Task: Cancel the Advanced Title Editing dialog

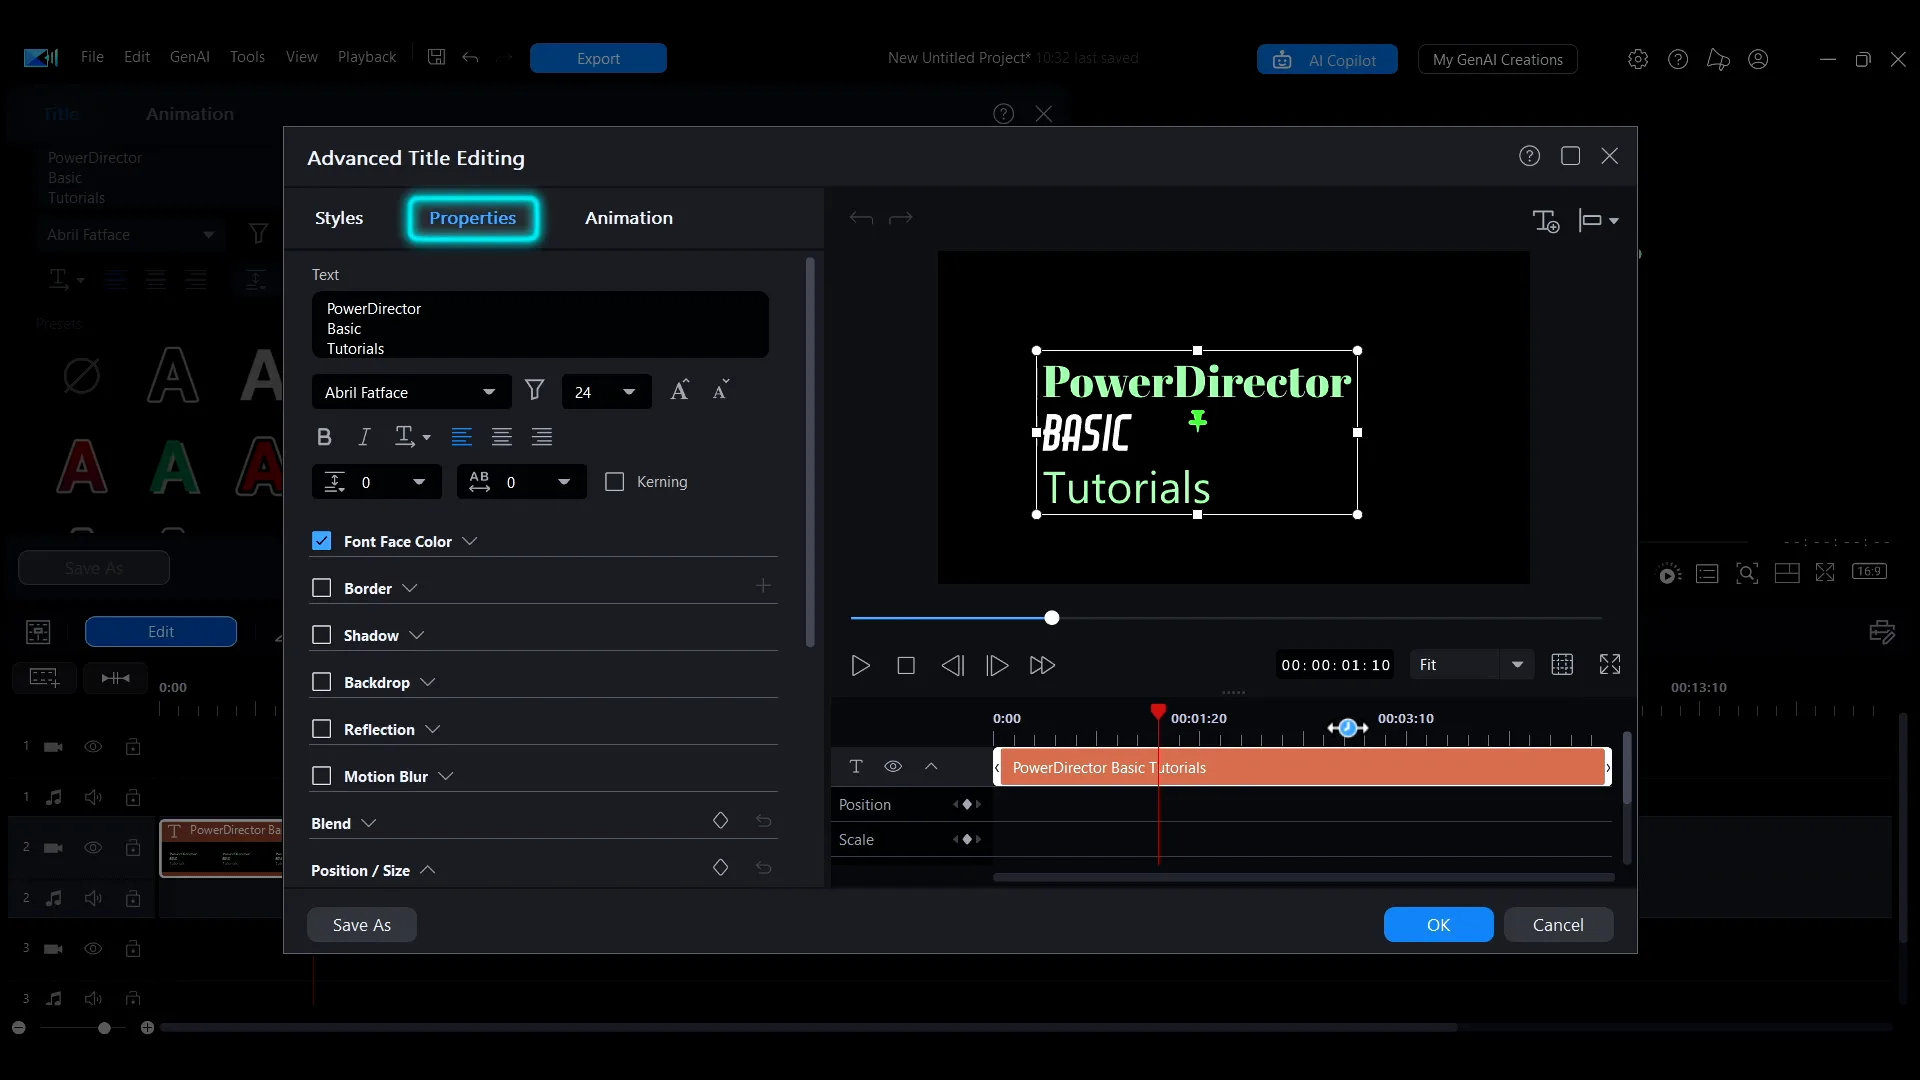Action: coord(1558,925)
